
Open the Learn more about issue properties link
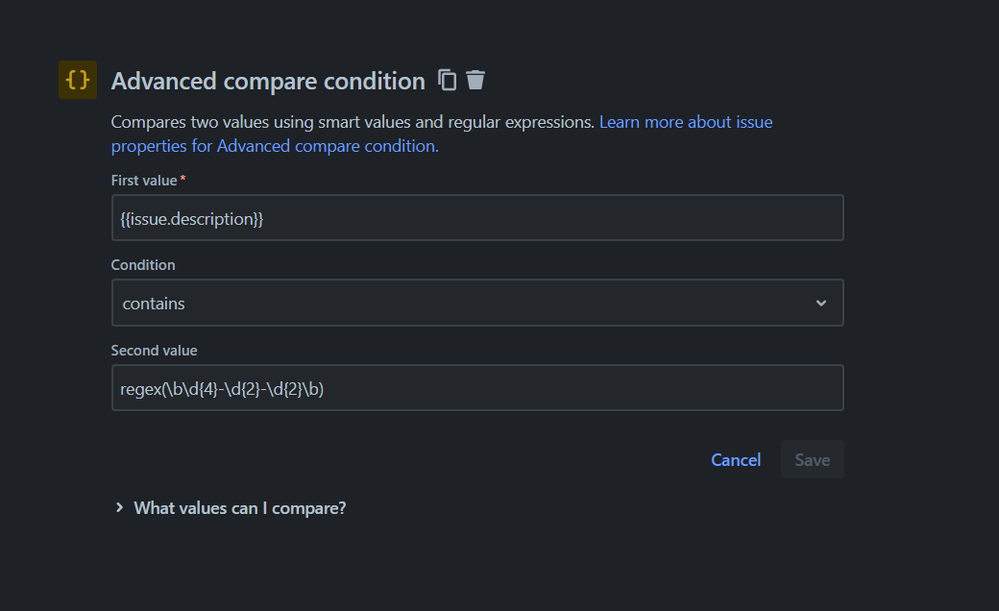point(442,134)
